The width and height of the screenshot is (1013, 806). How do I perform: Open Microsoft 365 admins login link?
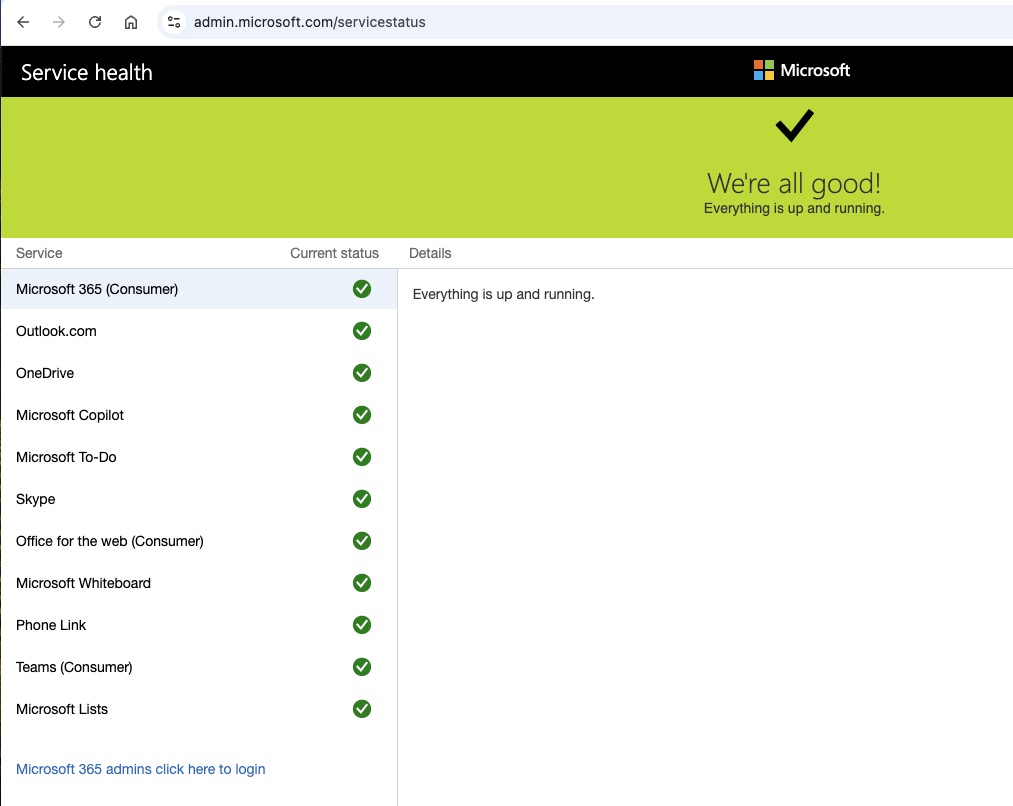pyautogui.click(x=140, y=769)
